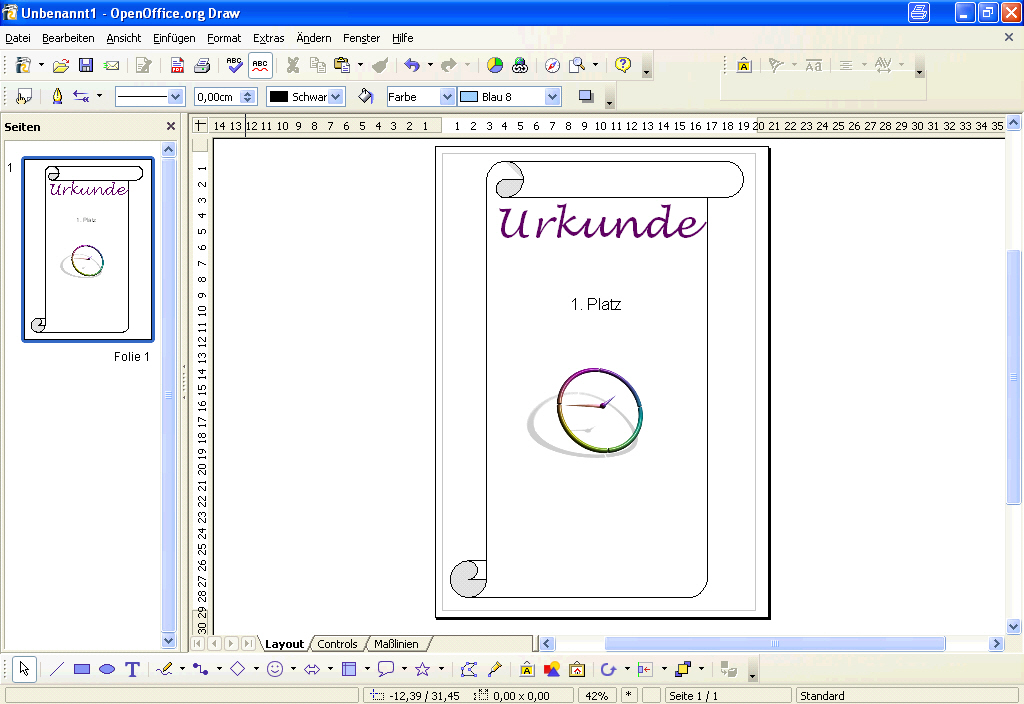Select the Connector tool
The image size is (1024, 704).
(x=200, y=669)
